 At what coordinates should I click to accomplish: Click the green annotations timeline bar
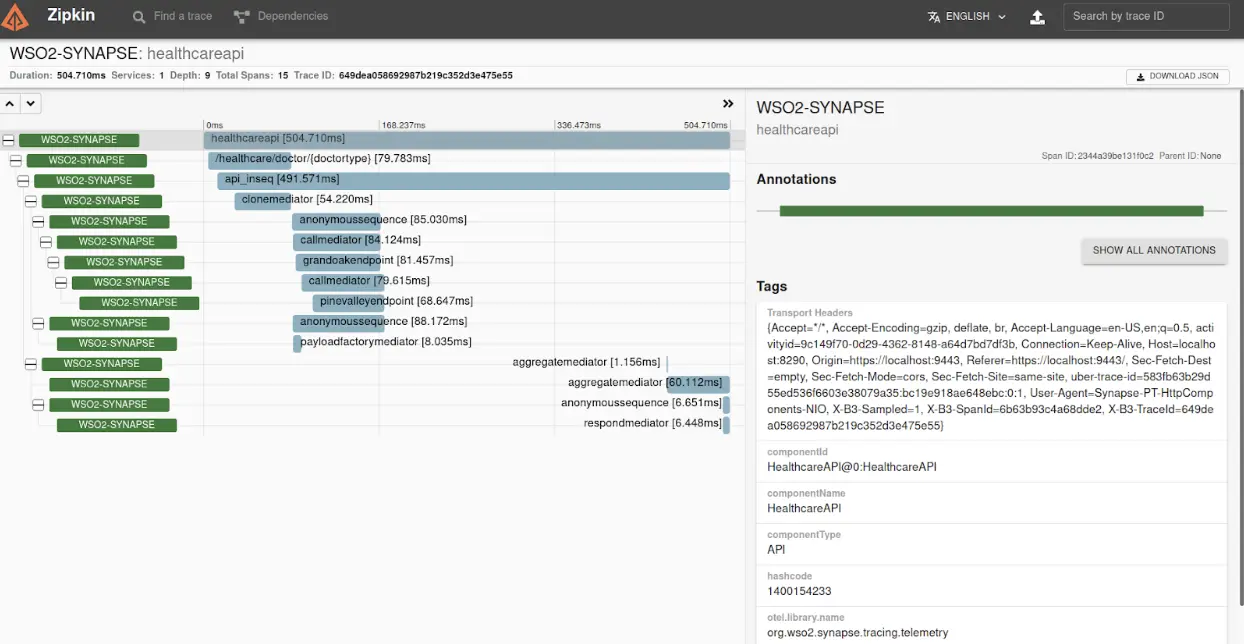click(x=991, y=211)
